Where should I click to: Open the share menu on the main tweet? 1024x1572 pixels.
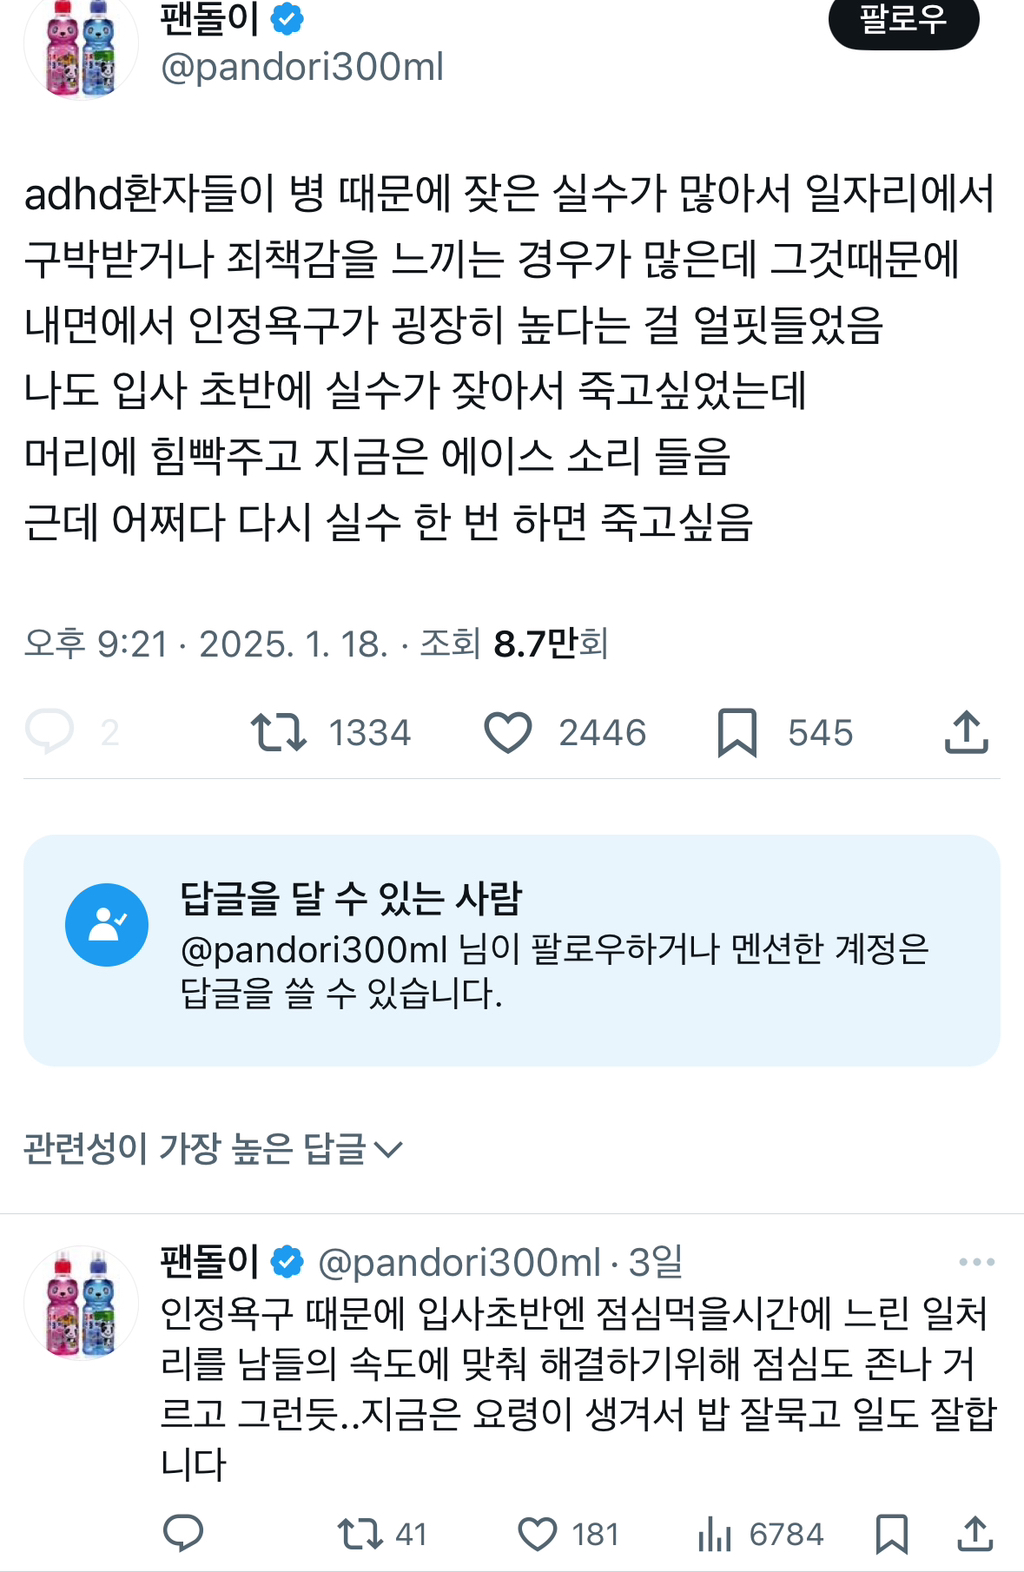click(967, 733)
